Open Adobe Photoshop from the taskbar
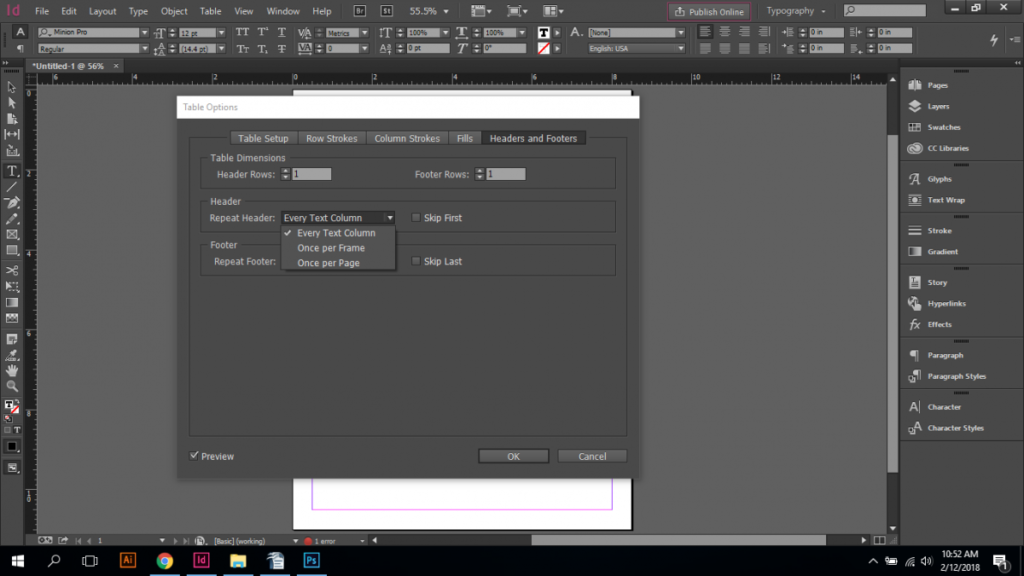The width and height of the screenshot is (1024, 576). [x=310, y=560]
